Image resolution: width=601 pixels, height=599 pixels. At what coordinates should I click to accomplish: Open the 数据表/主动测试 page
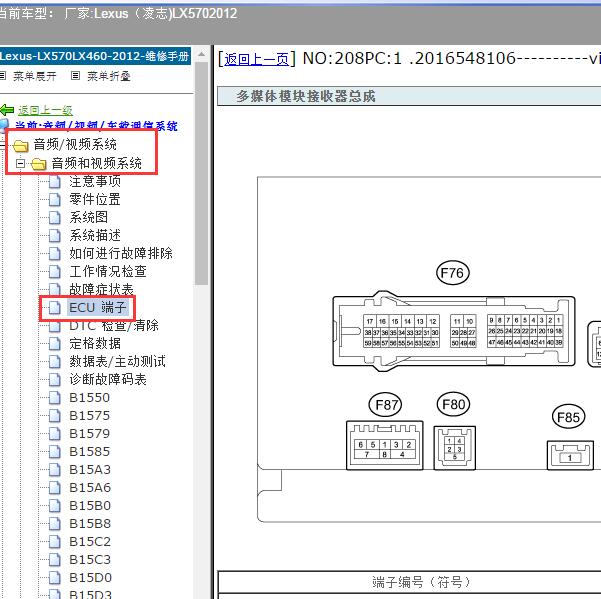tap(117, 361)
